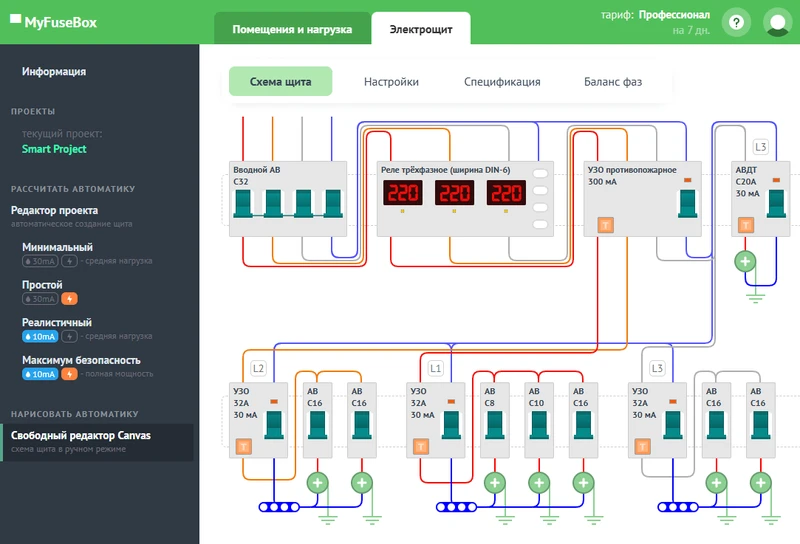This screenshot has height=544, width=800.
Task: Toggle the first pole of Вводной АВ C32
Action: [243, 203]
